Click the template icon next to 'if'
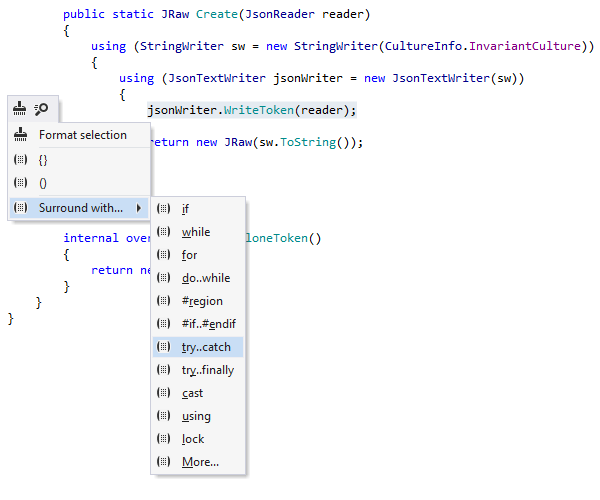Screen dimensions: 600x500 [x=164, y=209]
